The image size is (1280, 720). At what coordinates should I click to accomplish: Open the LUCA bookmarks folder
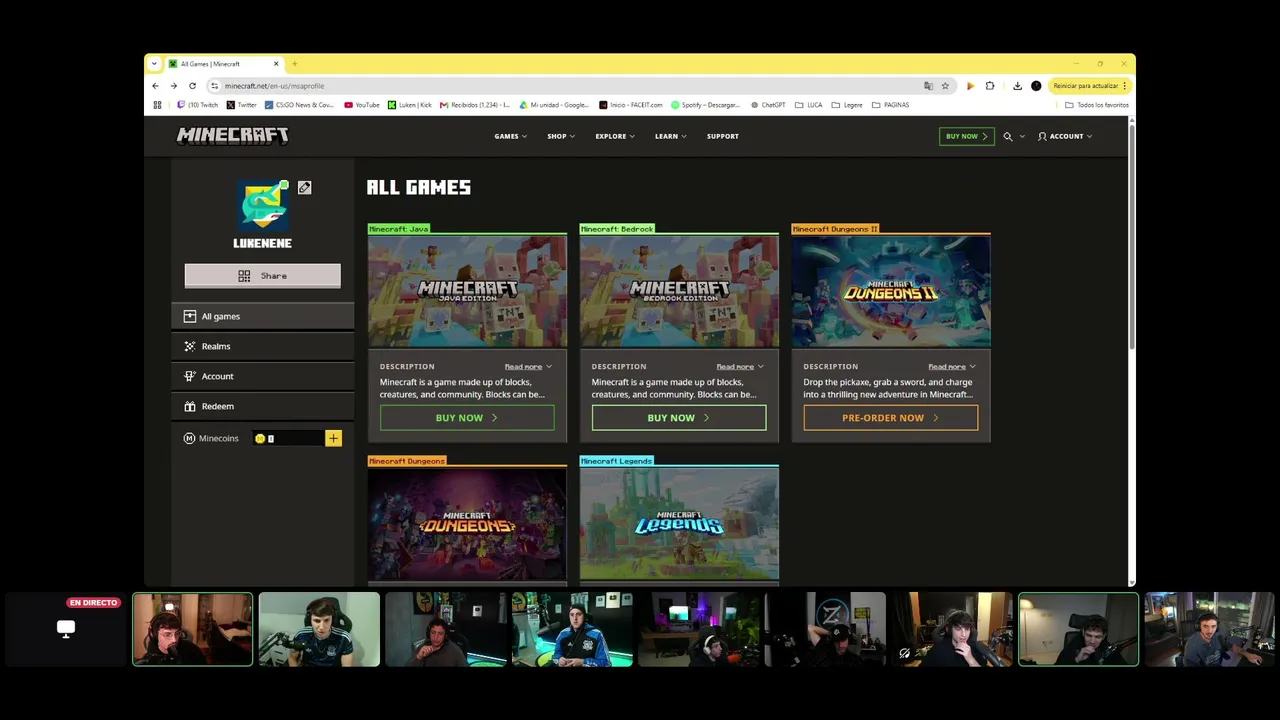coord(809,105)
